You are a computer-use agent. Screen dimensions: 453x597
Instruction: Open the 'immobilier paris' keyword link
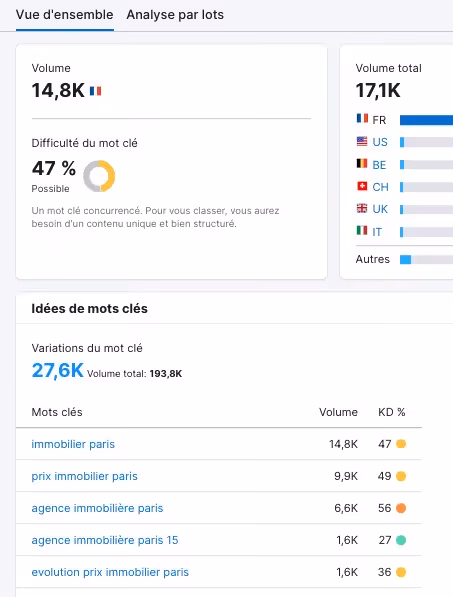point(73,444)
